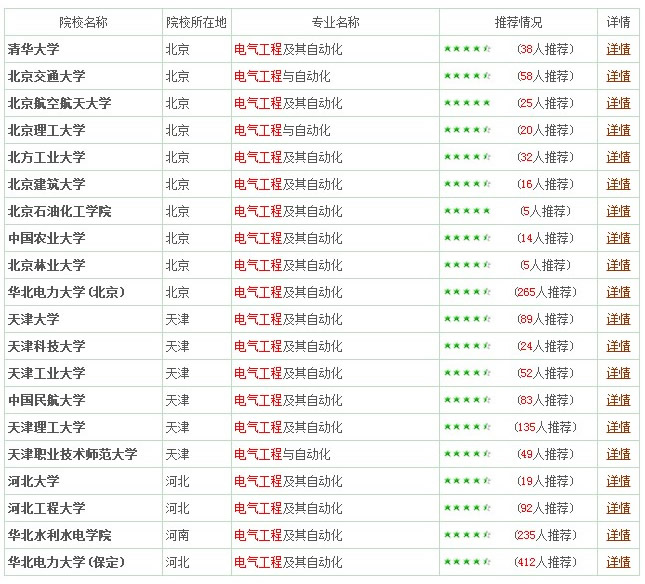Click the star rating for 天津大学
Viewport: 645px width, 584px height.
pos(467,319)
